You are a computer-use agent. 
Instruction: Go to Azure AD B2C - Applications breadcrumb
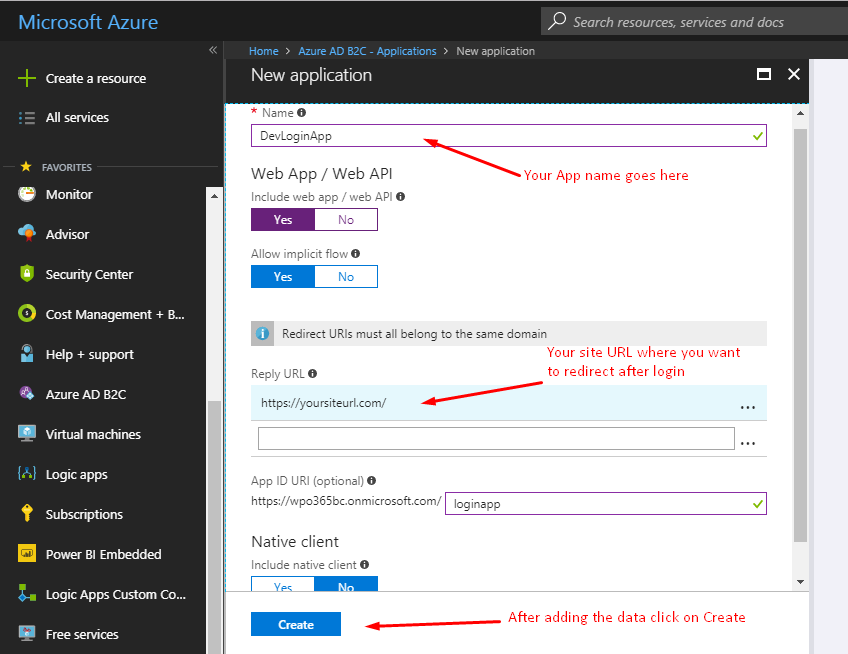[367, 51]
